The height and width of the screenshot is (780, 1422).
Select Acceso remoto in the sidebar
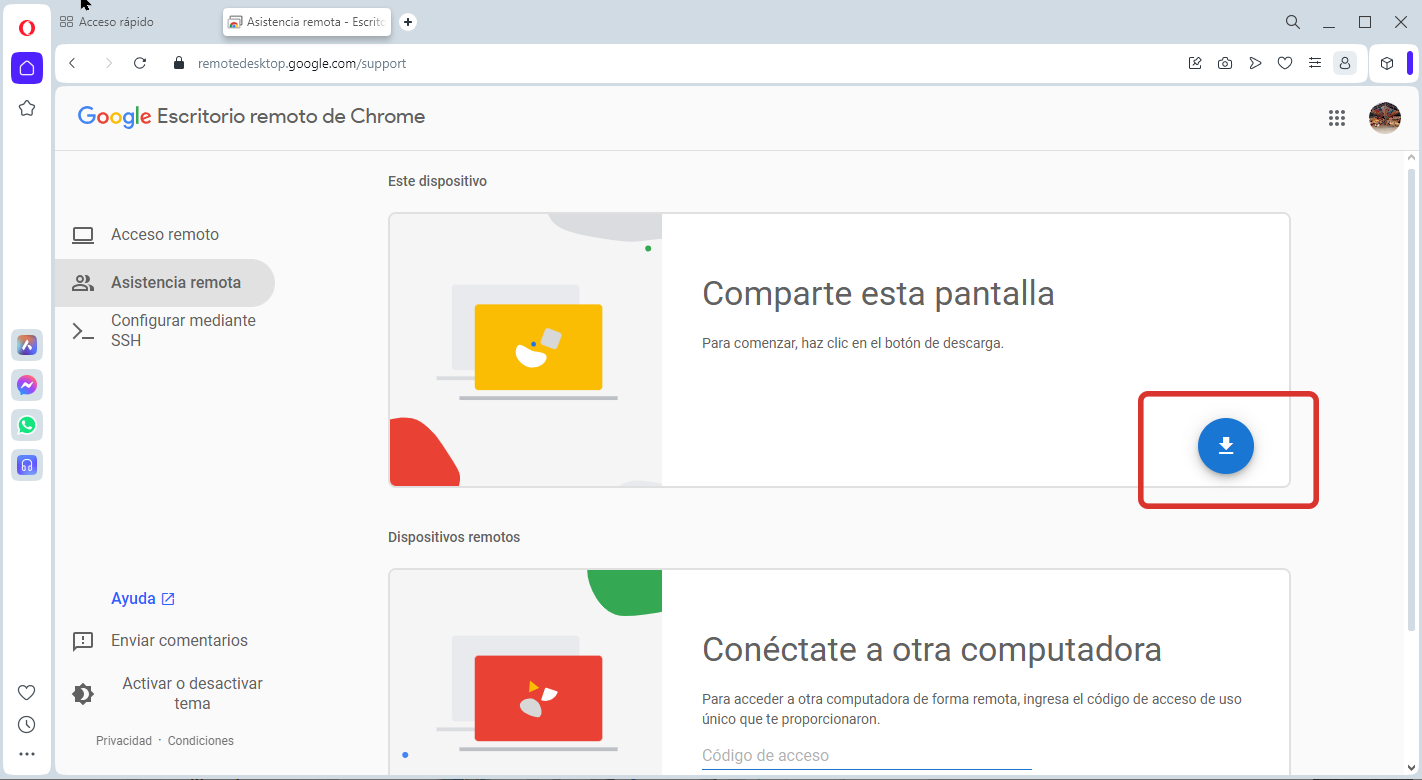click(x=164, y=235)
